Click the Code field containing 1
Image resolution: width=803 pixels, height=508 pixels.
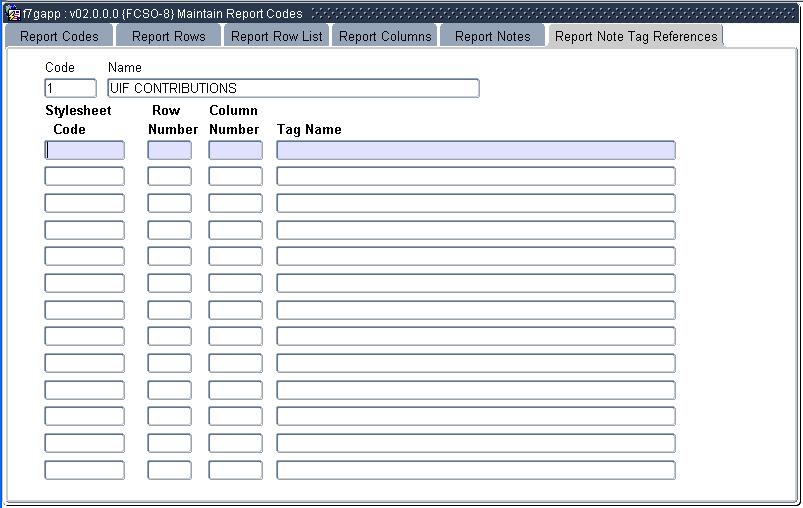(71, 88)
